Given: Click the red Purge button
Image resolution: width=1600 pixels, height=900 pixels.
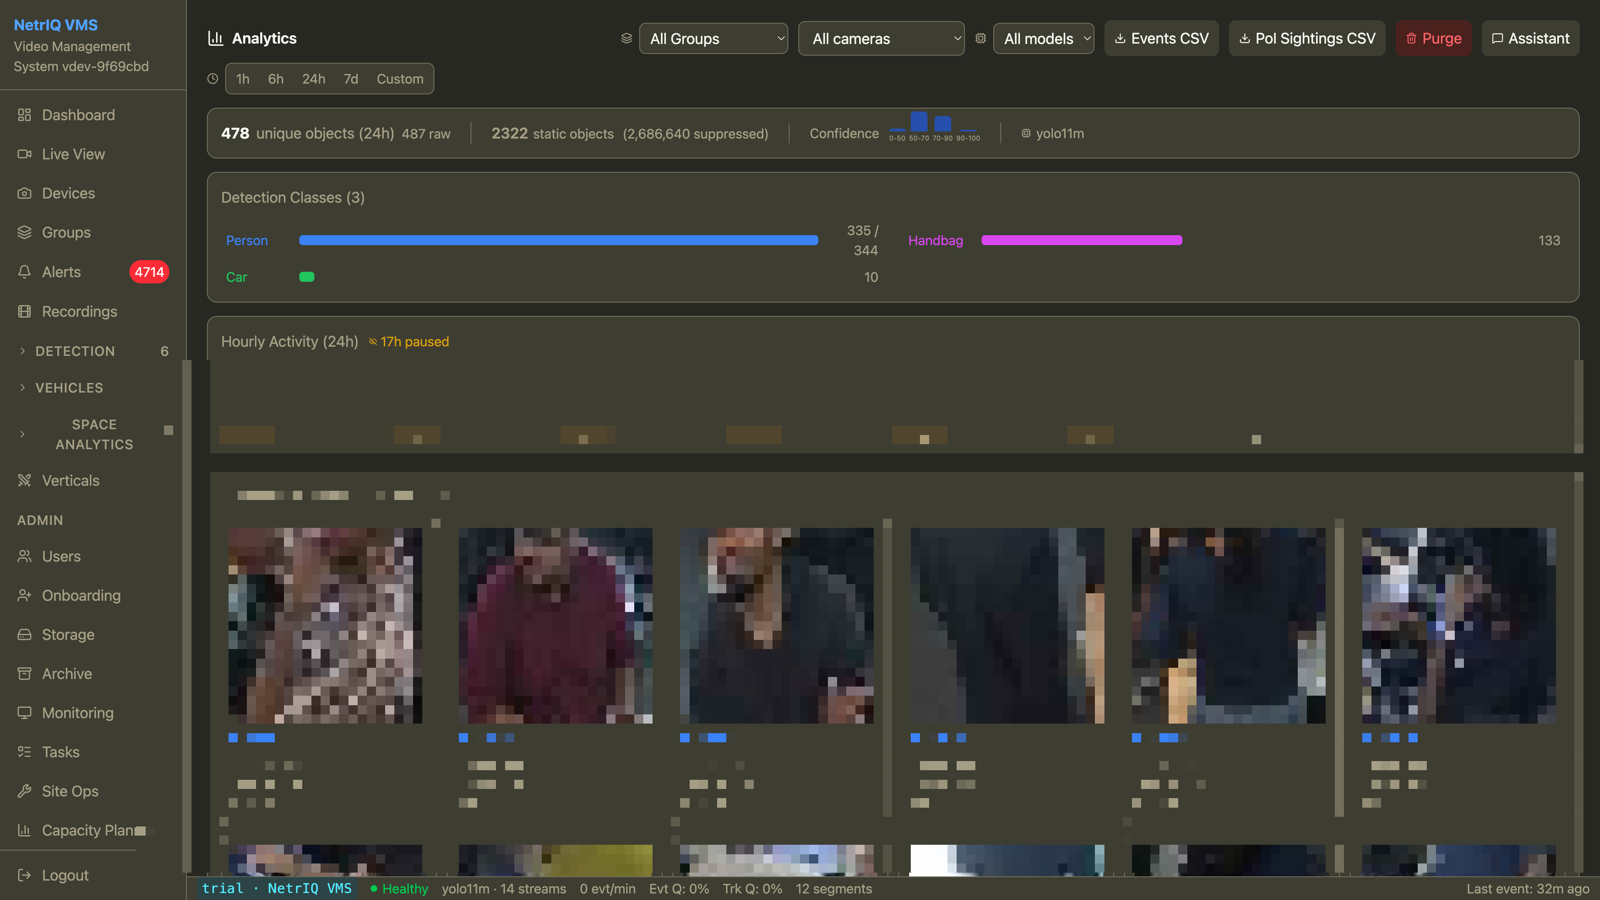Looking at the screenshot, I should click(1433, 38).
